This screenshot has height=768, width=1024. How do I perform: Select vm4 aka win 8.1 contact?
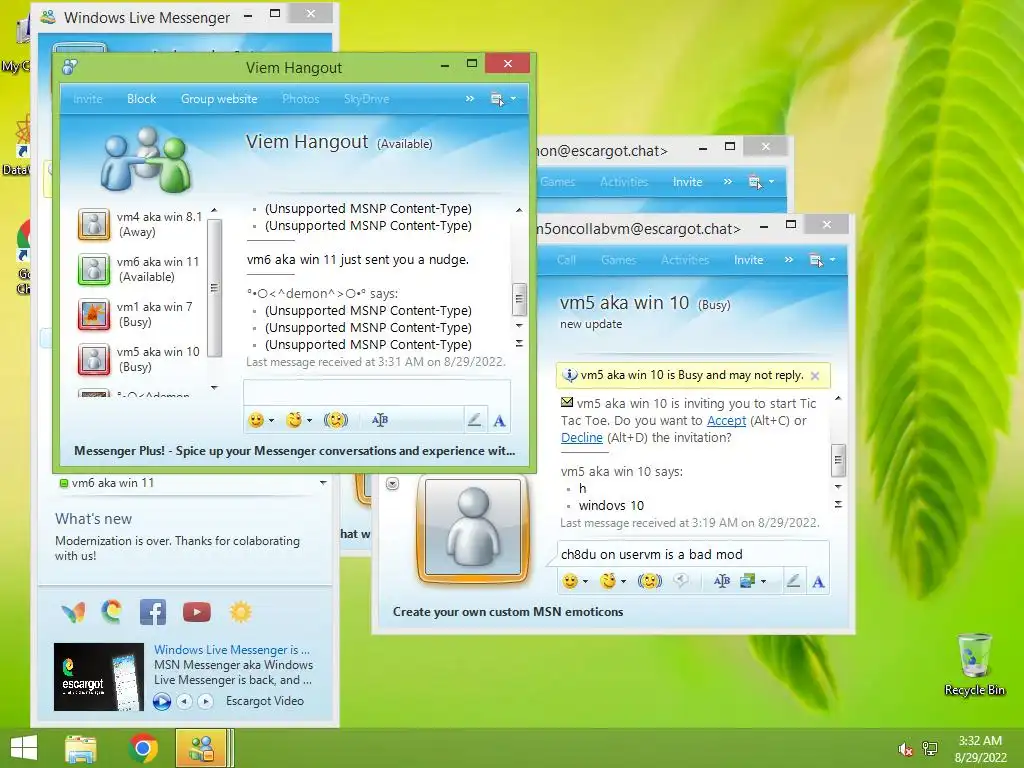click(140, 224)
